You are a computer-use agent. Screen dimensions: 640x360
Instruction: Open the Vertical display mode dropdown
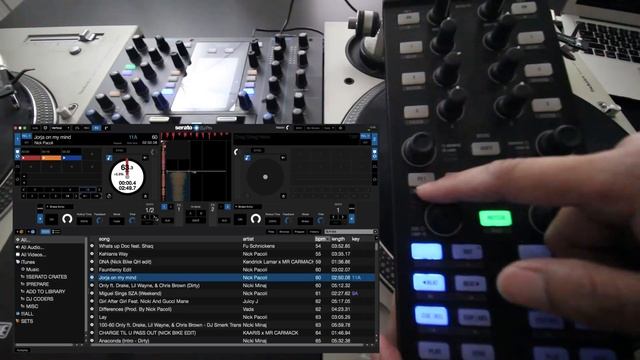coord(60,128)
